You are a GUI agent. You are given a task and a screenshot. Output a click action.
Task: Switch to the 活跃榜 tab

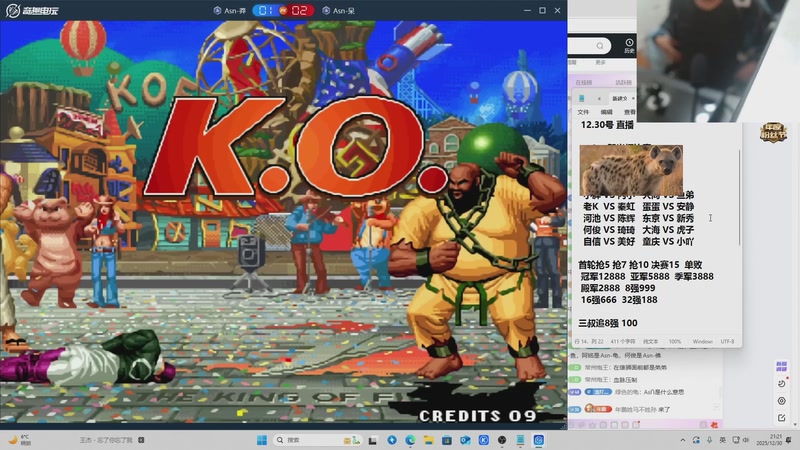pyautogui.click(x=623, y=82)
